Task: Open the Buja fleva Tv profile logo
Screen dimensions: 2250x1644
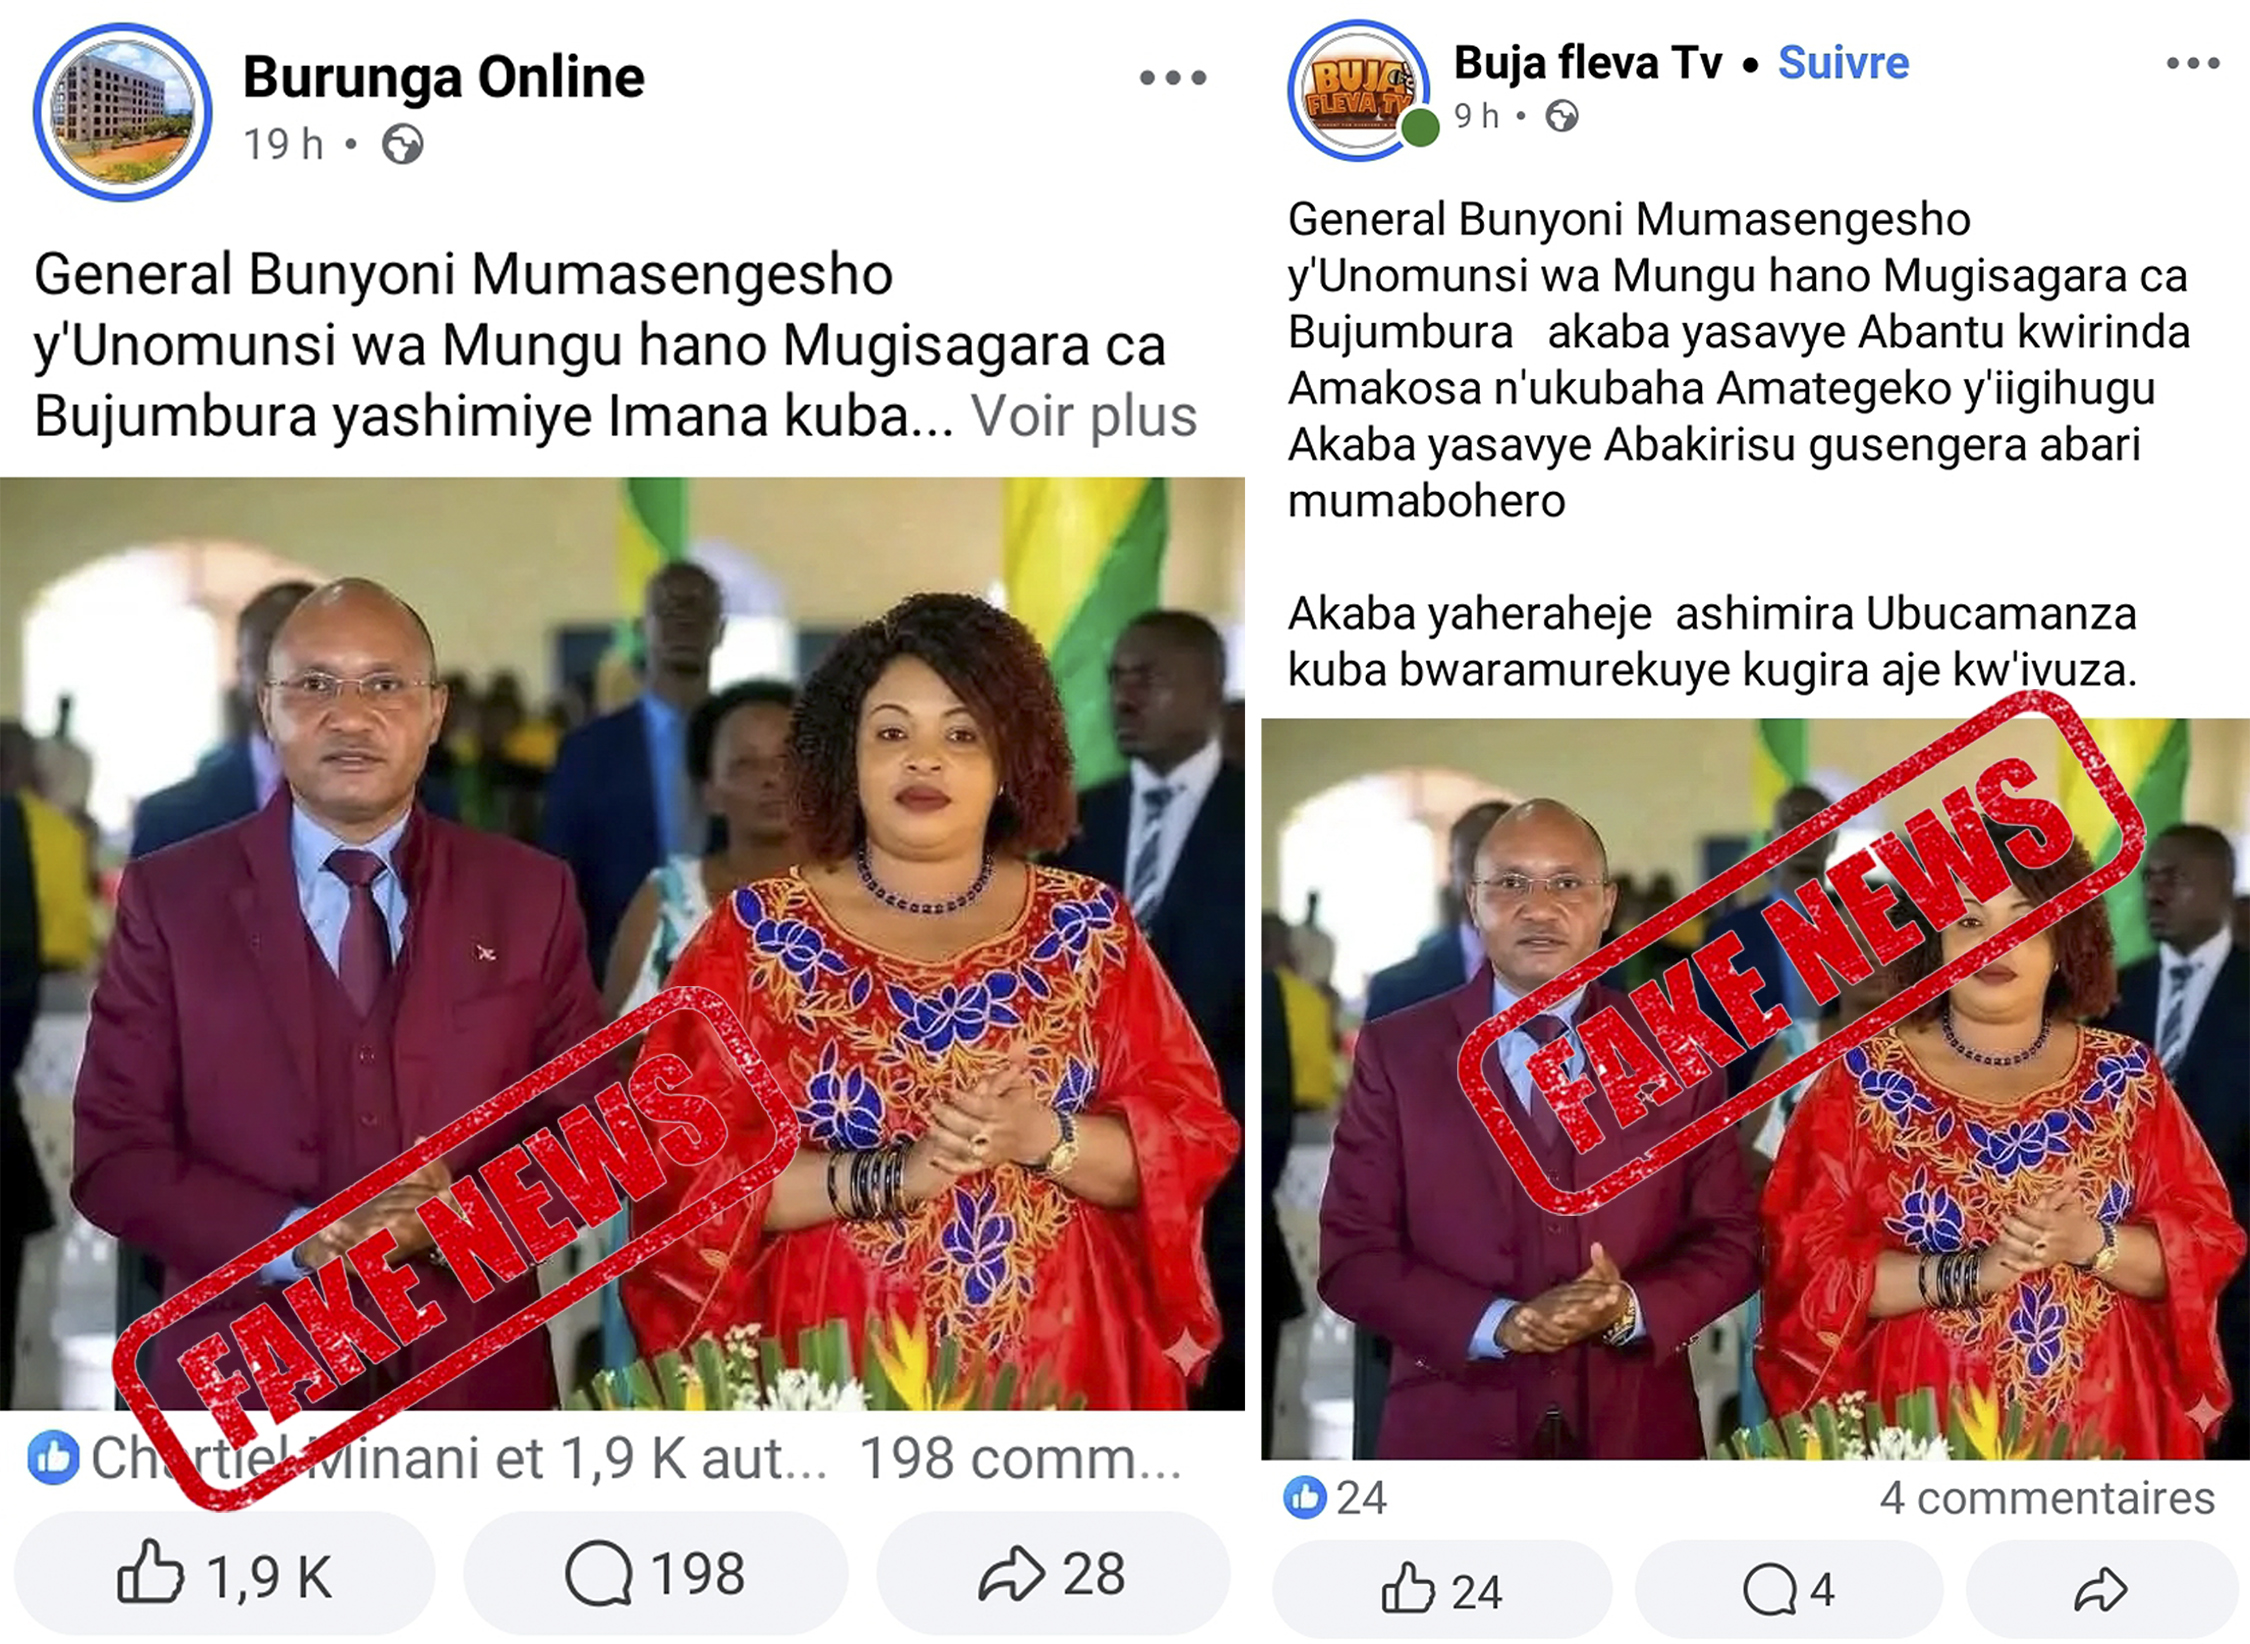Action: coord(1359,91)
